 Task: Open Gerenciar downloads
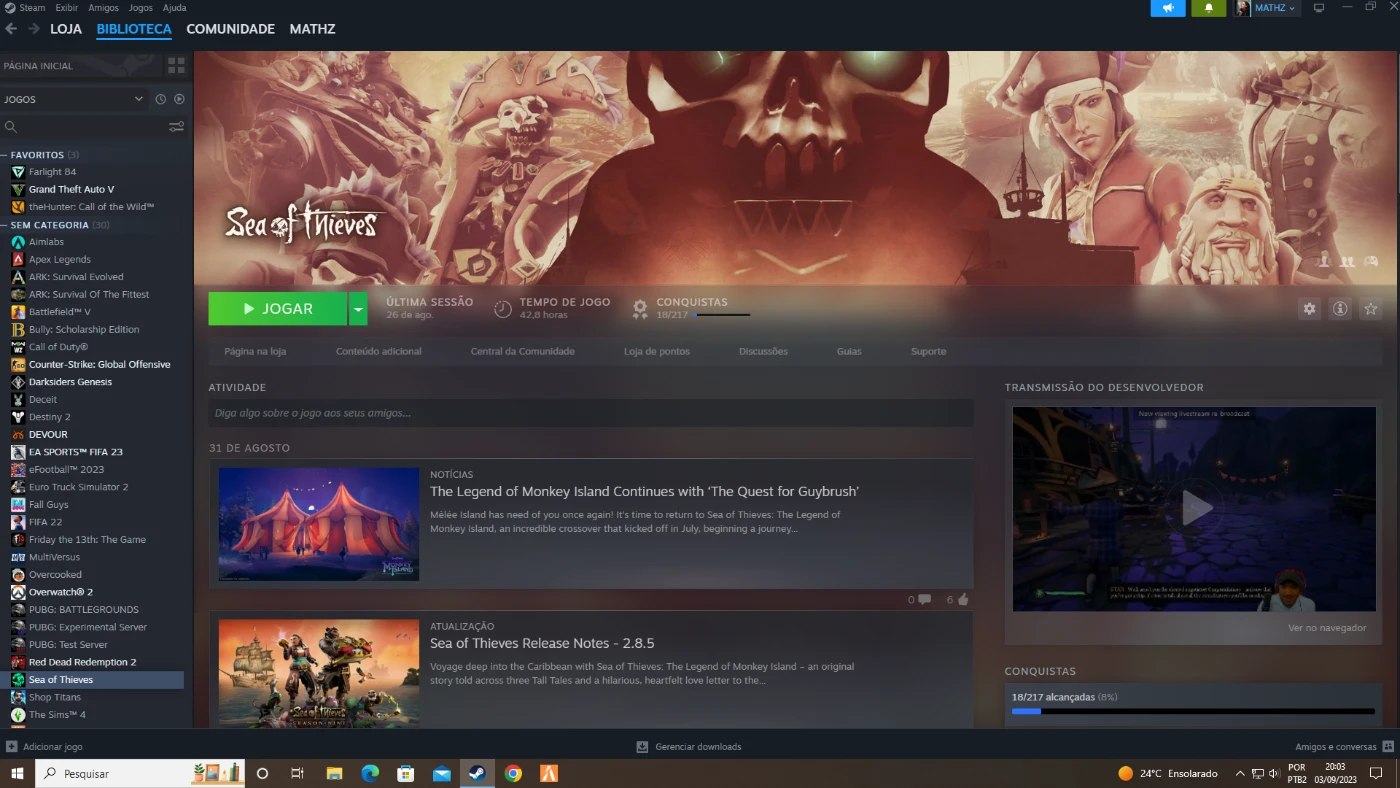pyautogui.click(x=689, y=746)
